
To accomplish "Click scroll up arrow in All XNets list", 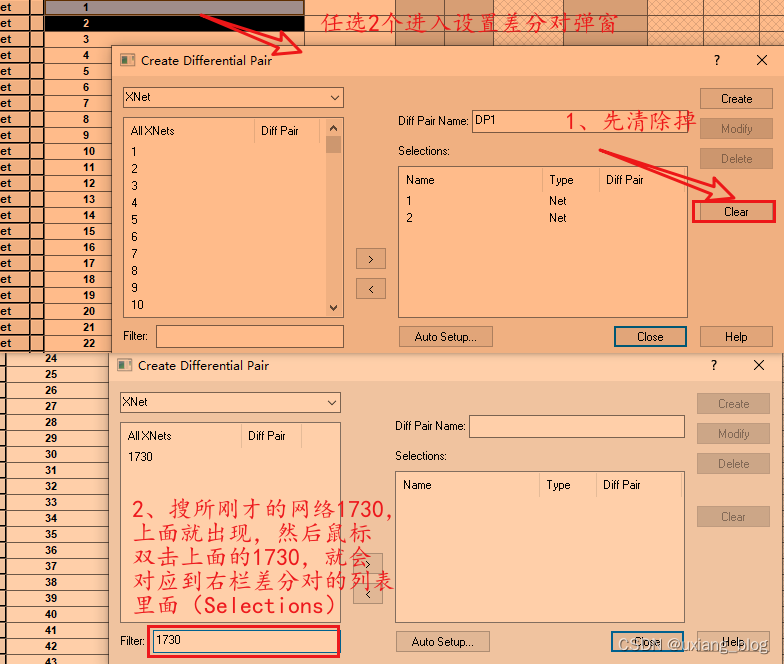I will 334,128.
